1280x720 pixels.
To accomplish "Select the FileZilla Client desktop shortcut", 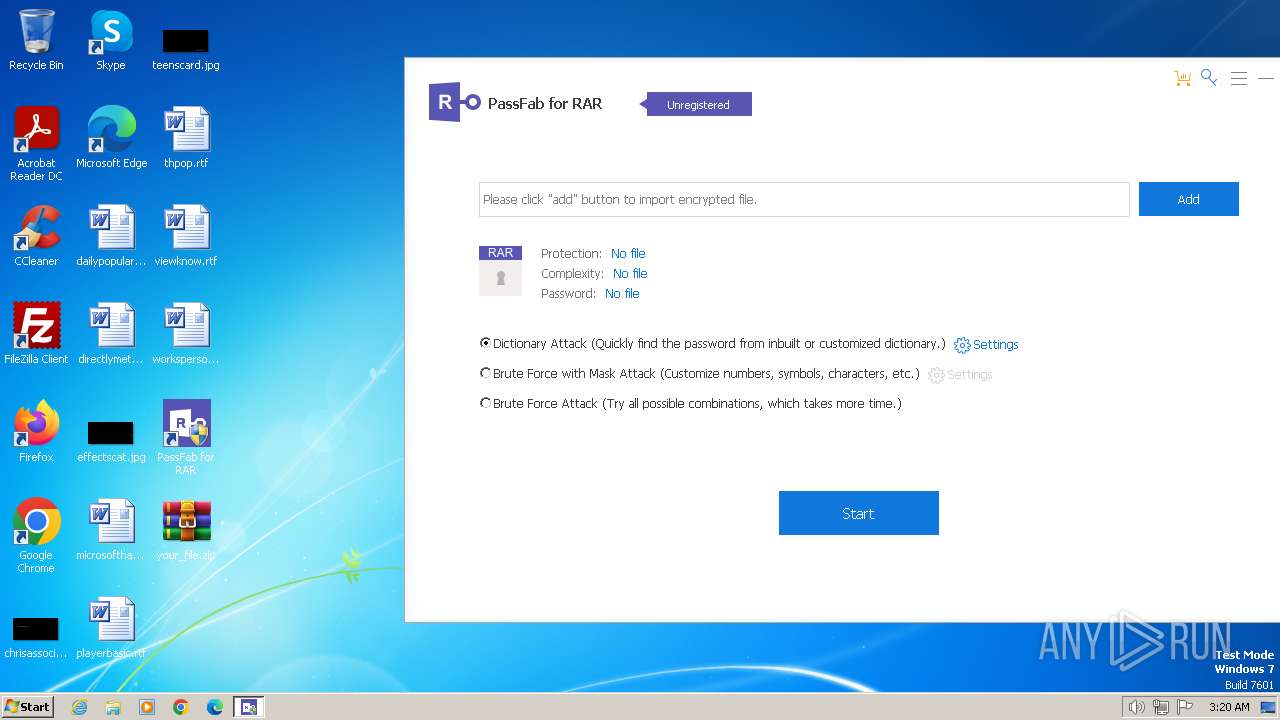I will [x=36, y=334].
